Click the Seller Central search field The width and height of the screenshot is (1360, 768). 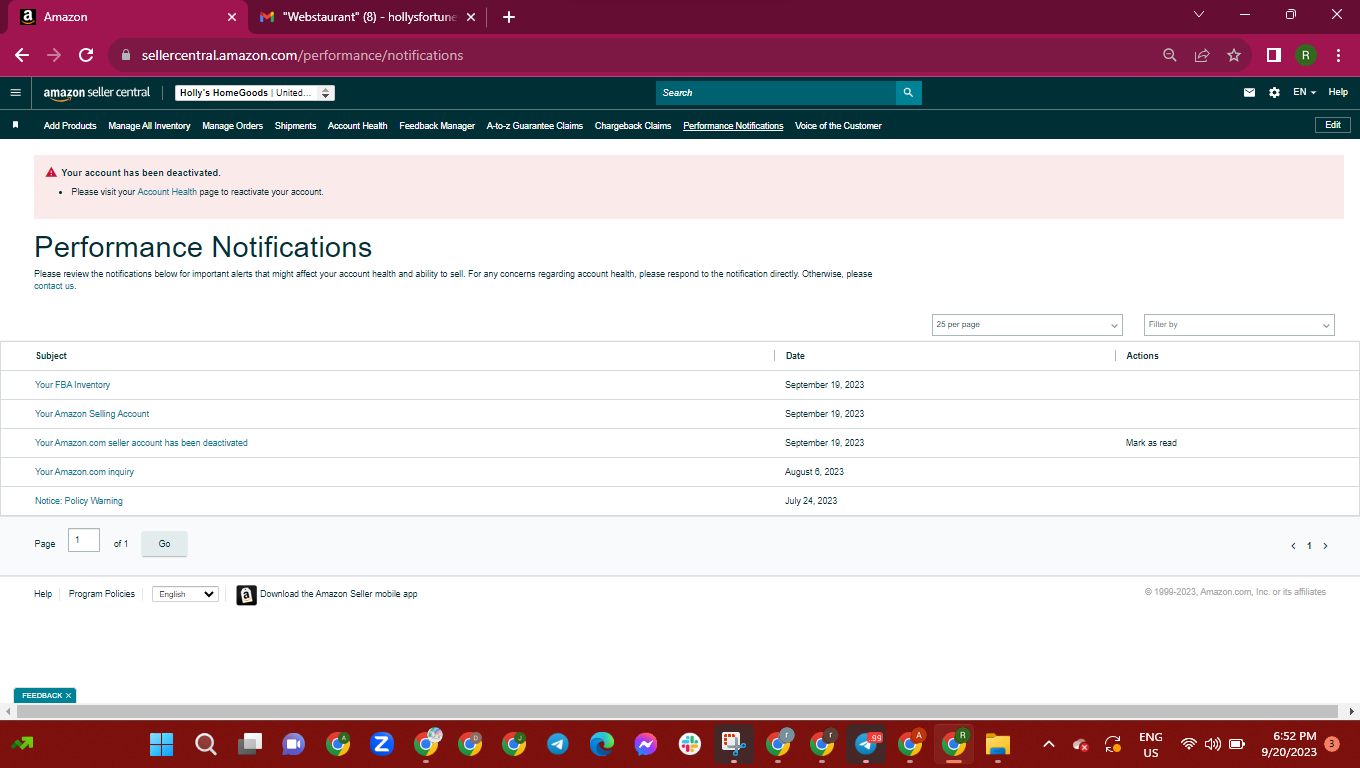click(x=776, y=93)
